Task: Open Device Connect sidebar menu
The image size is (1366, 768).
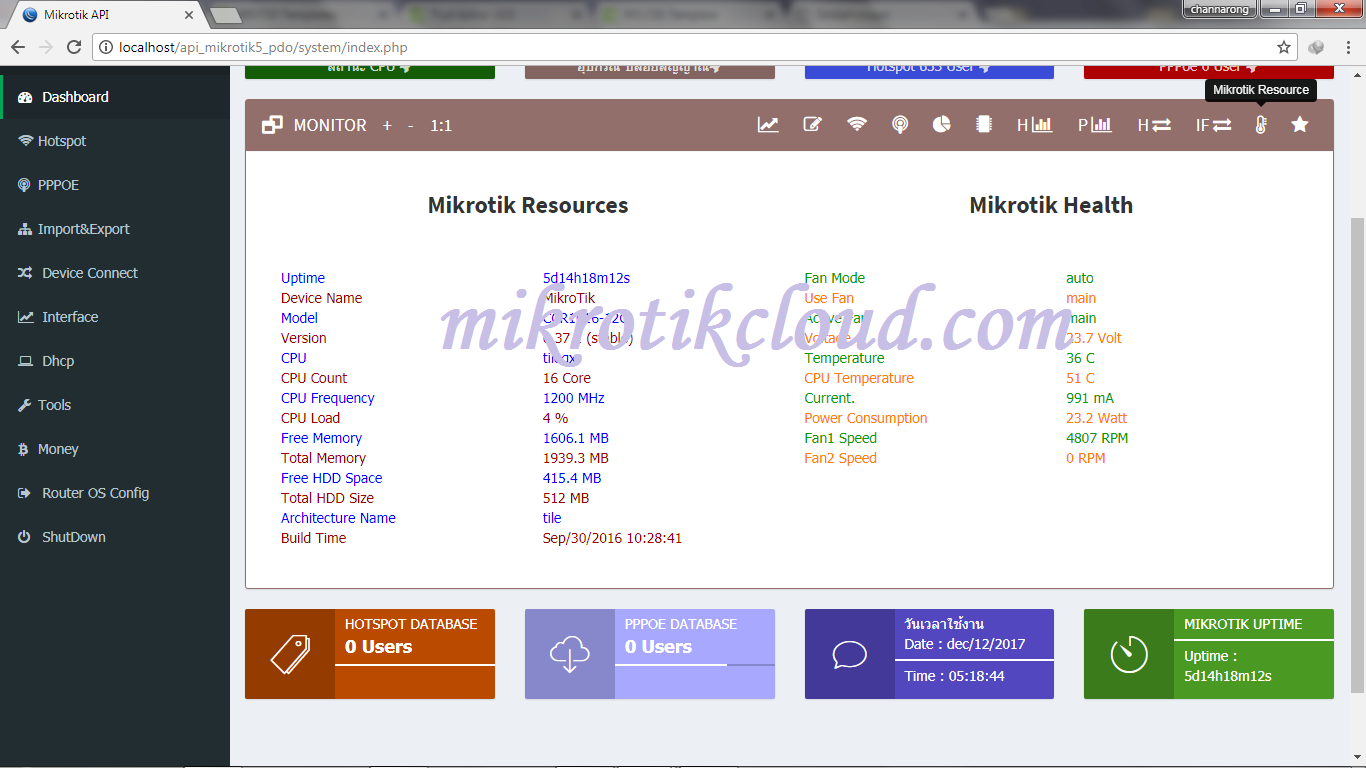Action: (115, 273)
